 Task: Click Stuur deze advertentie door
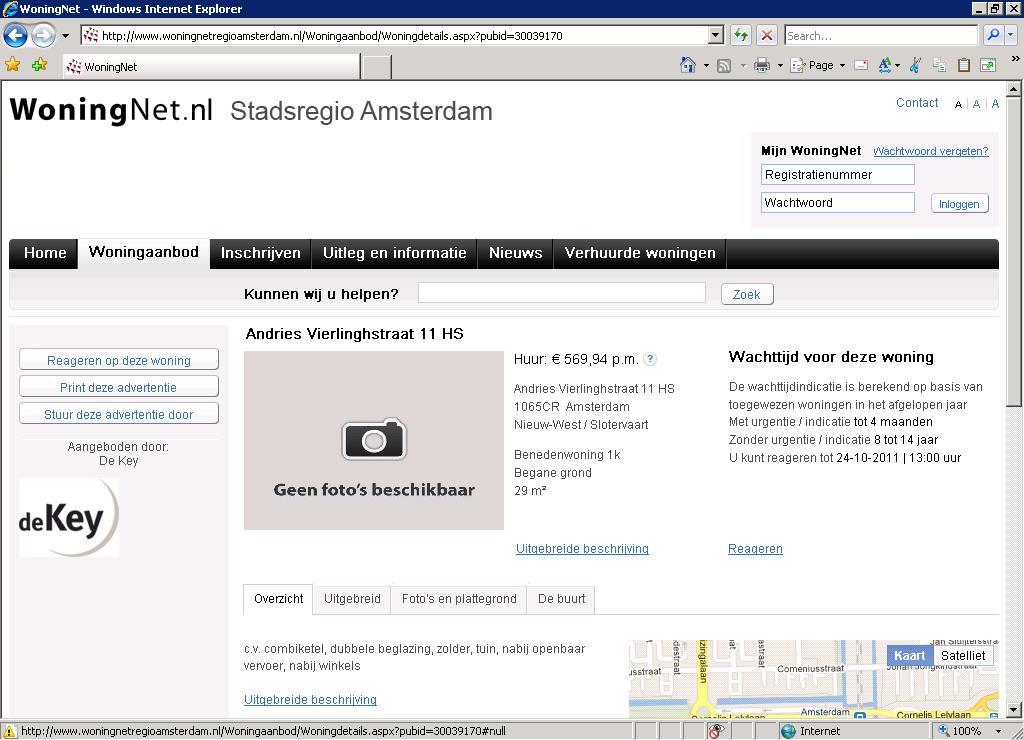(x=119, y=414)
